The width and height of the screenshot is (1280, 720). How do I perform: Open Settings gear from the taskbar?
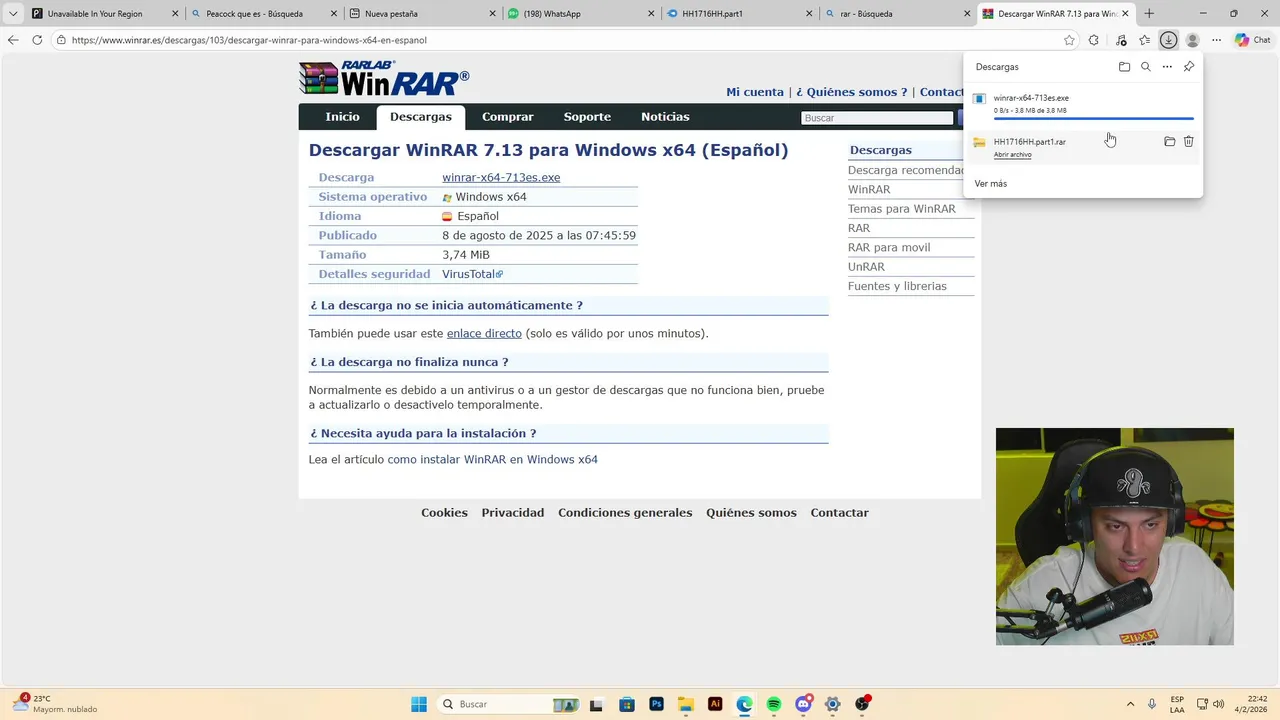click(832, 704)
